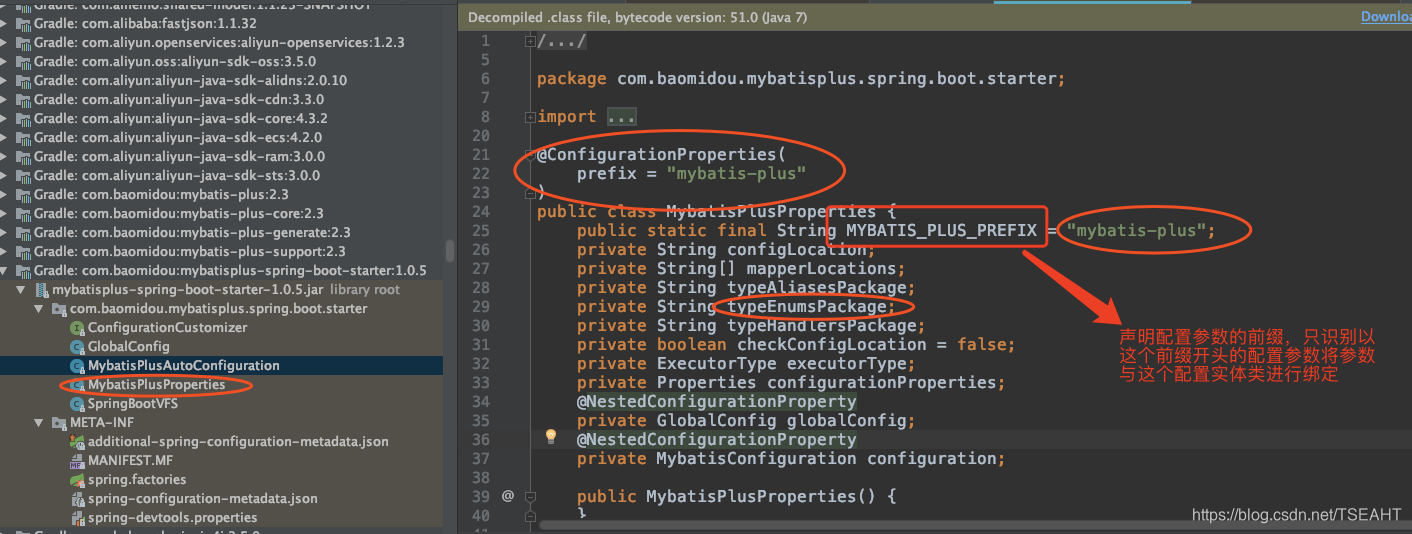The height and width of the screenshot is (534, 1412).
Task: Click the META-INF folder icon
Action: [x=59, y=423]
